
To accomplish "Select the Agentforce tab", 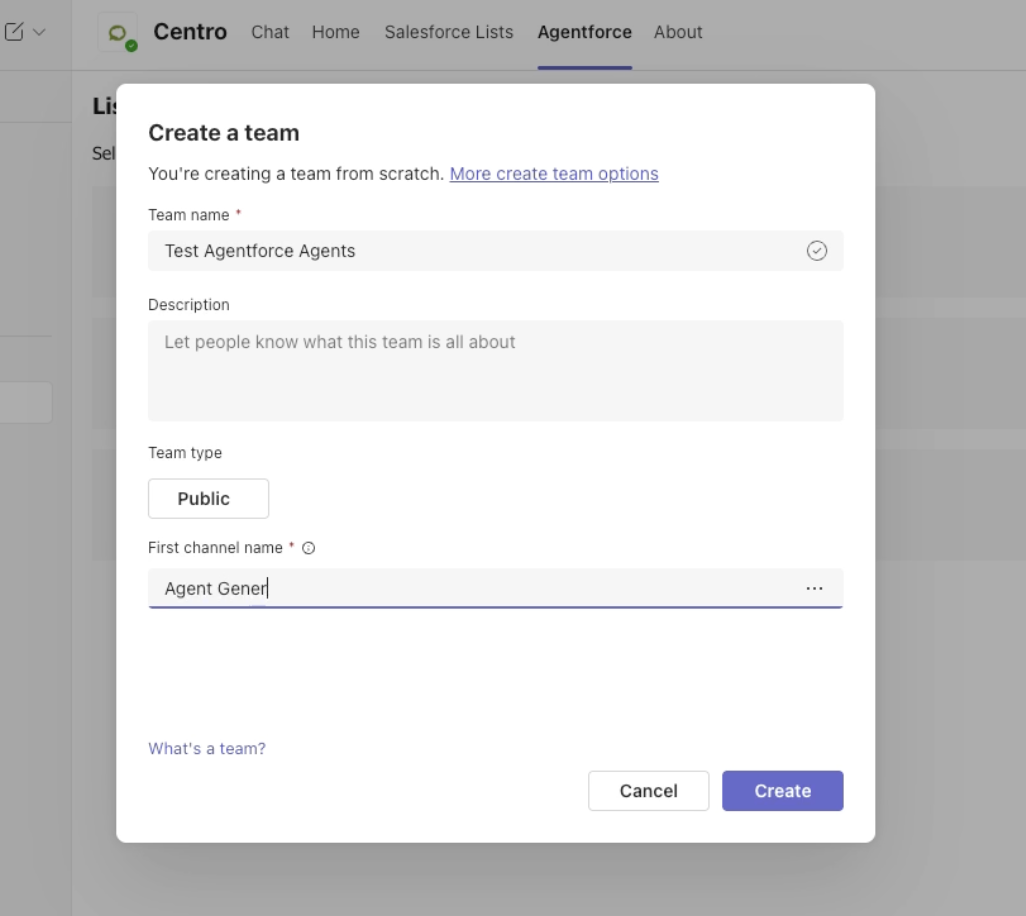I will 585,32.
